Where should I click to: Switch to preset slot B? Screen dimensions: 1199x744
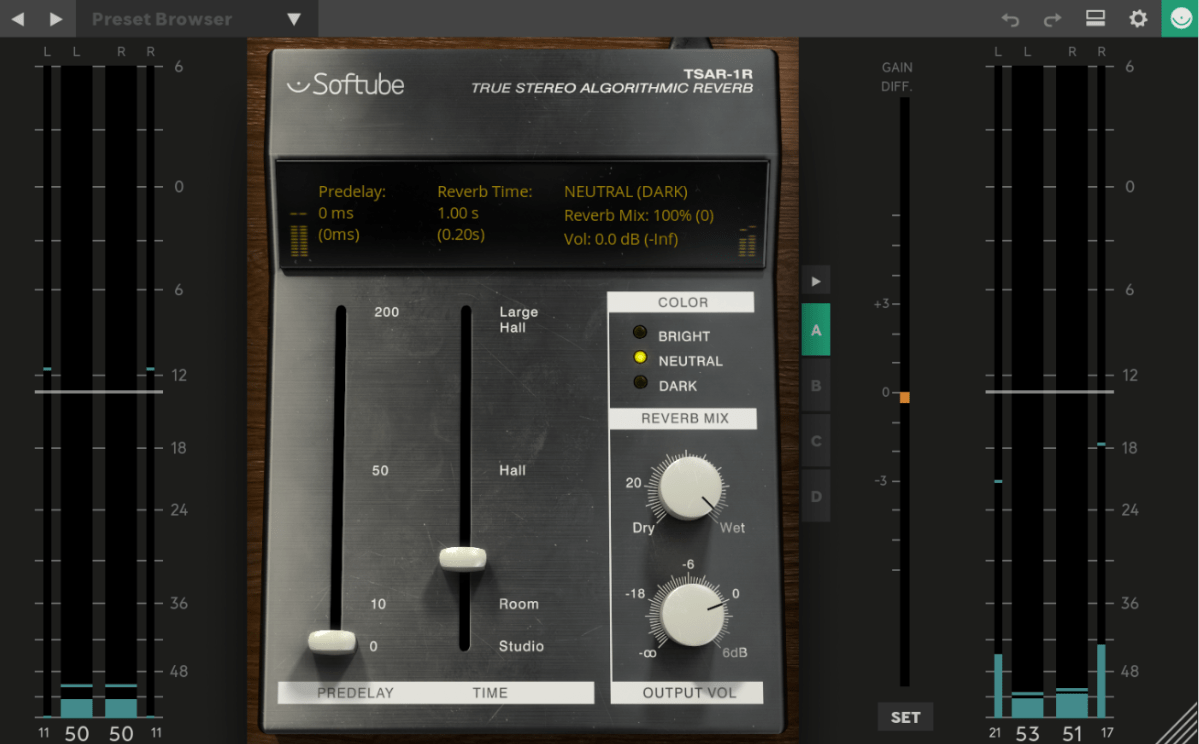pos(816,386)
